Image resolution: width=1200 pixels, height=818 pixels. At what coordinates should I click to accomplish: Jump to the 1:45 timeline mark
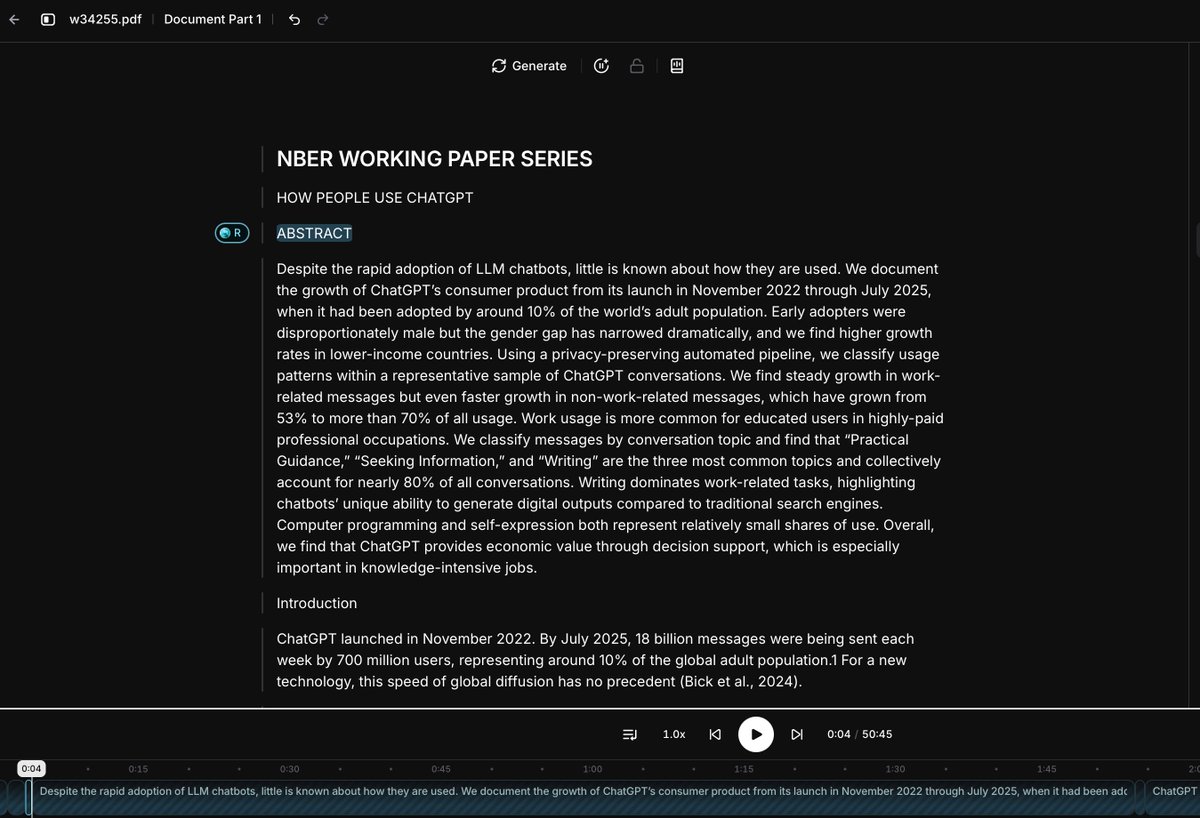[1046, 769]
